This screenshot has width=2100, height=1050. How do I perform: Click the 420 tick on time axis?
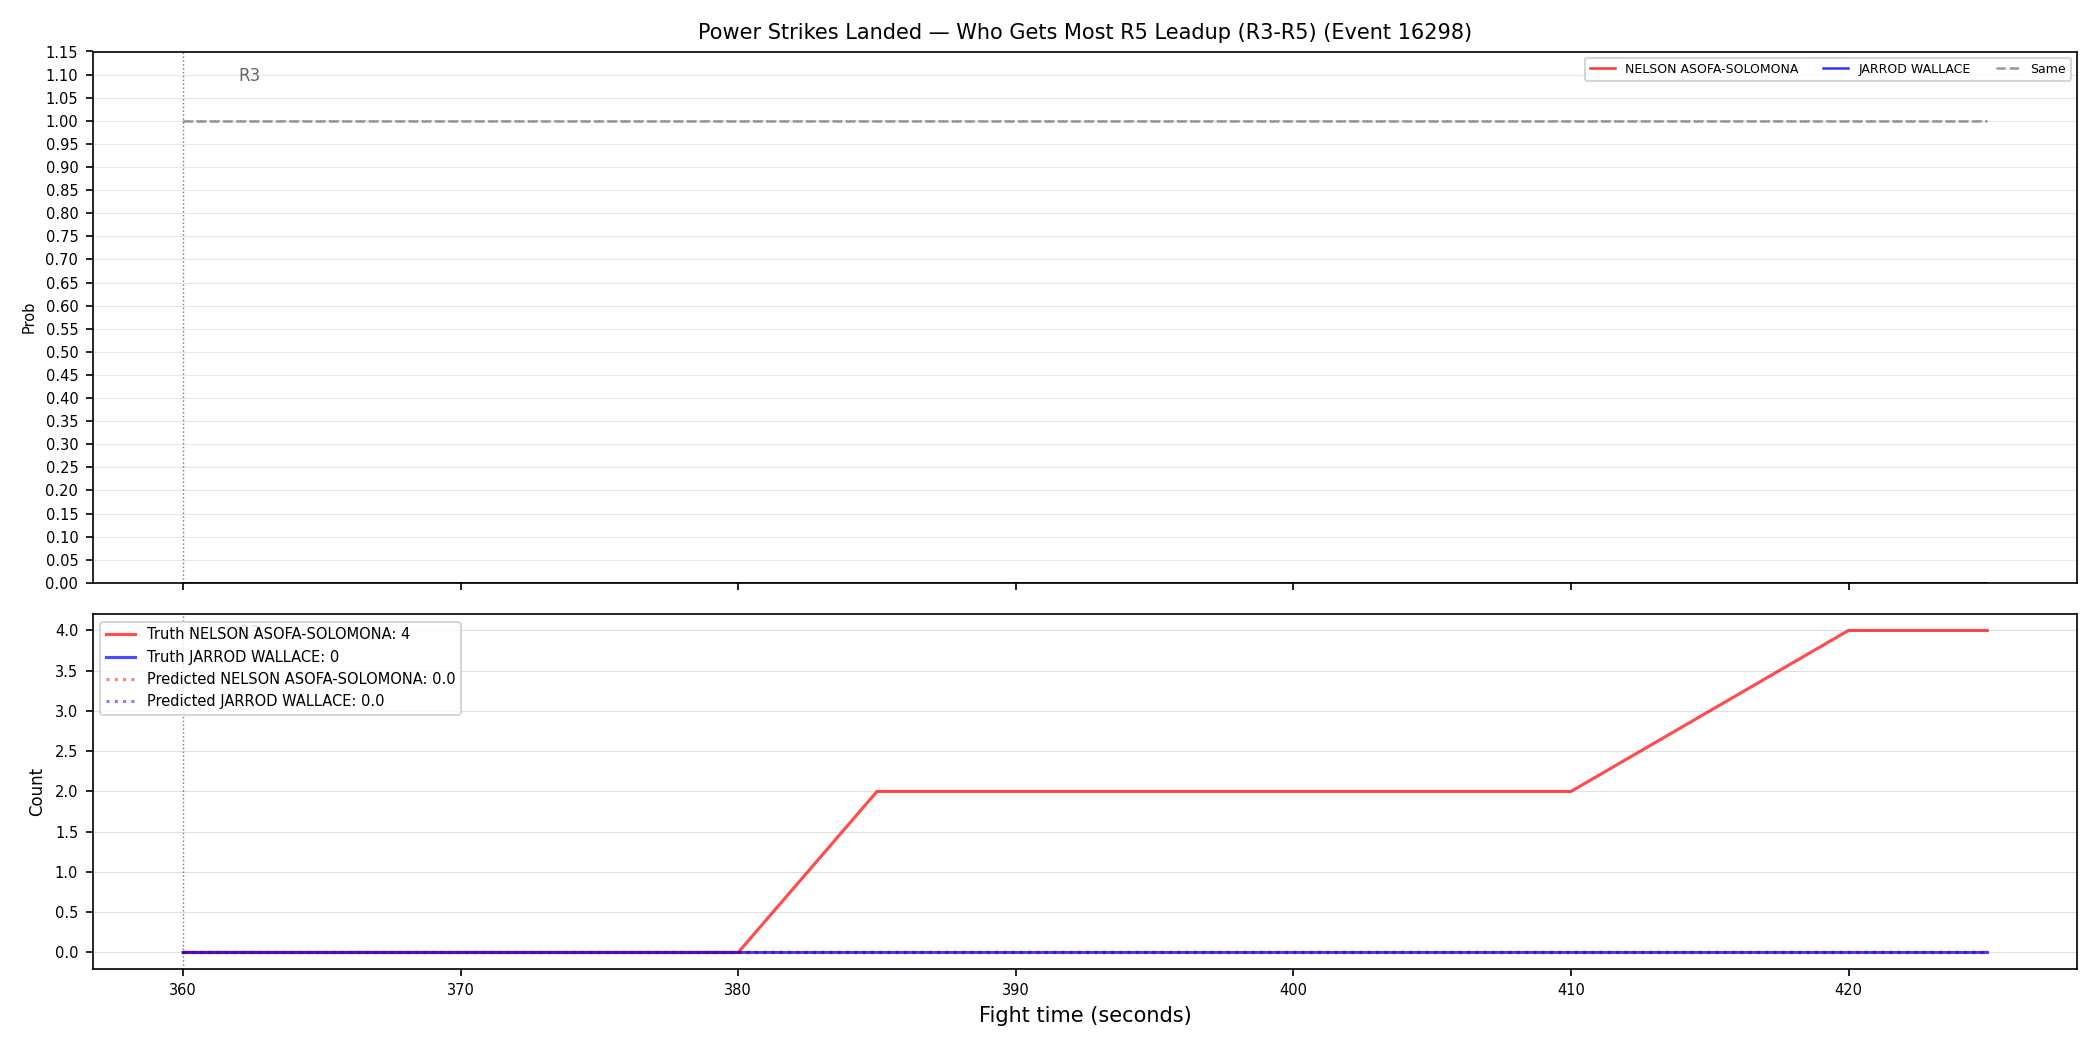(x=1848, y=989)
